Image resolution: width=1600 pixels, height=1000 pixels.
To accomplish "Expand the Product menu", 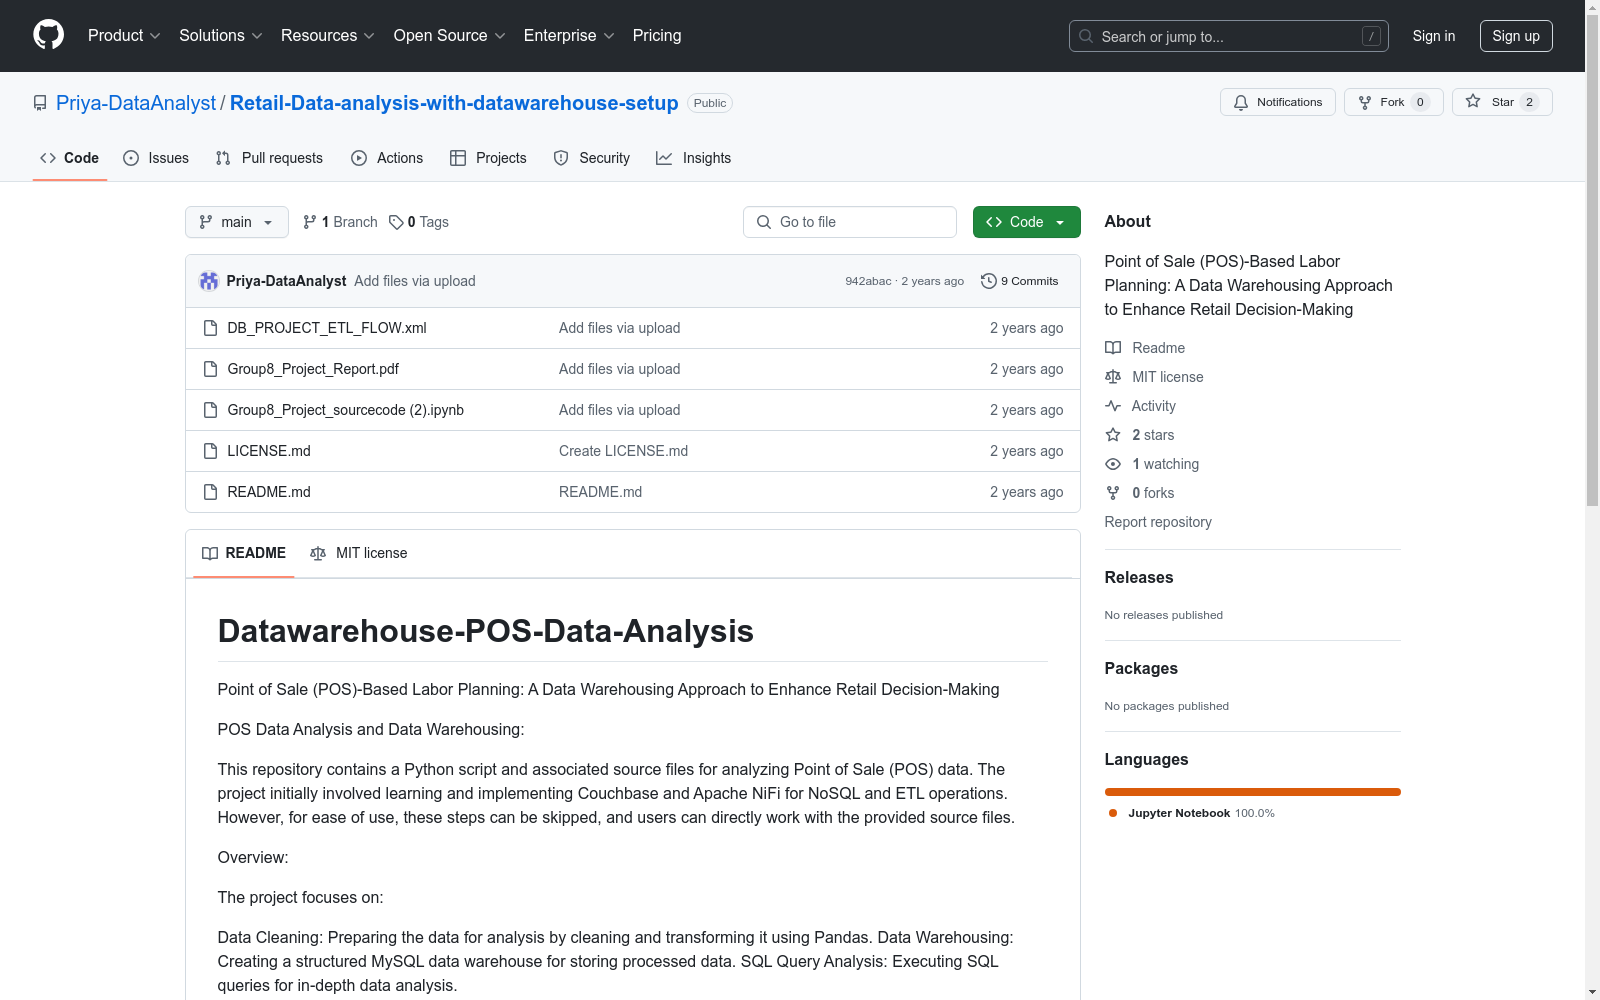I will 124,35.
